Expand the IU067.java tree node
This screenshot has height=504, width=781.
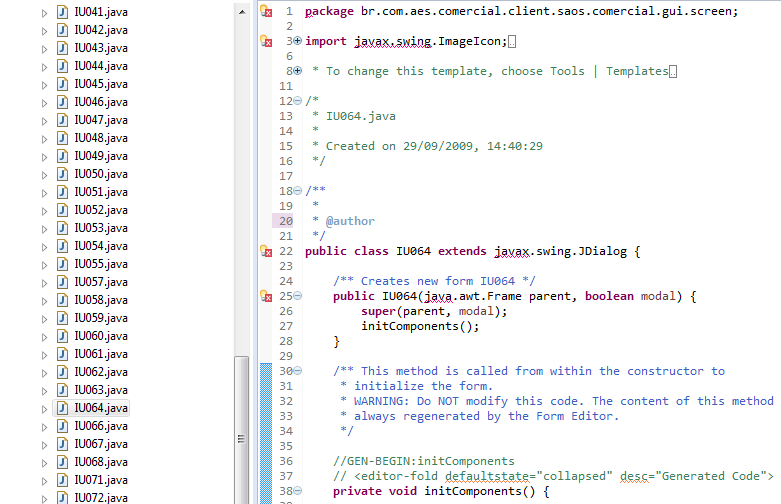click(44, 445)
